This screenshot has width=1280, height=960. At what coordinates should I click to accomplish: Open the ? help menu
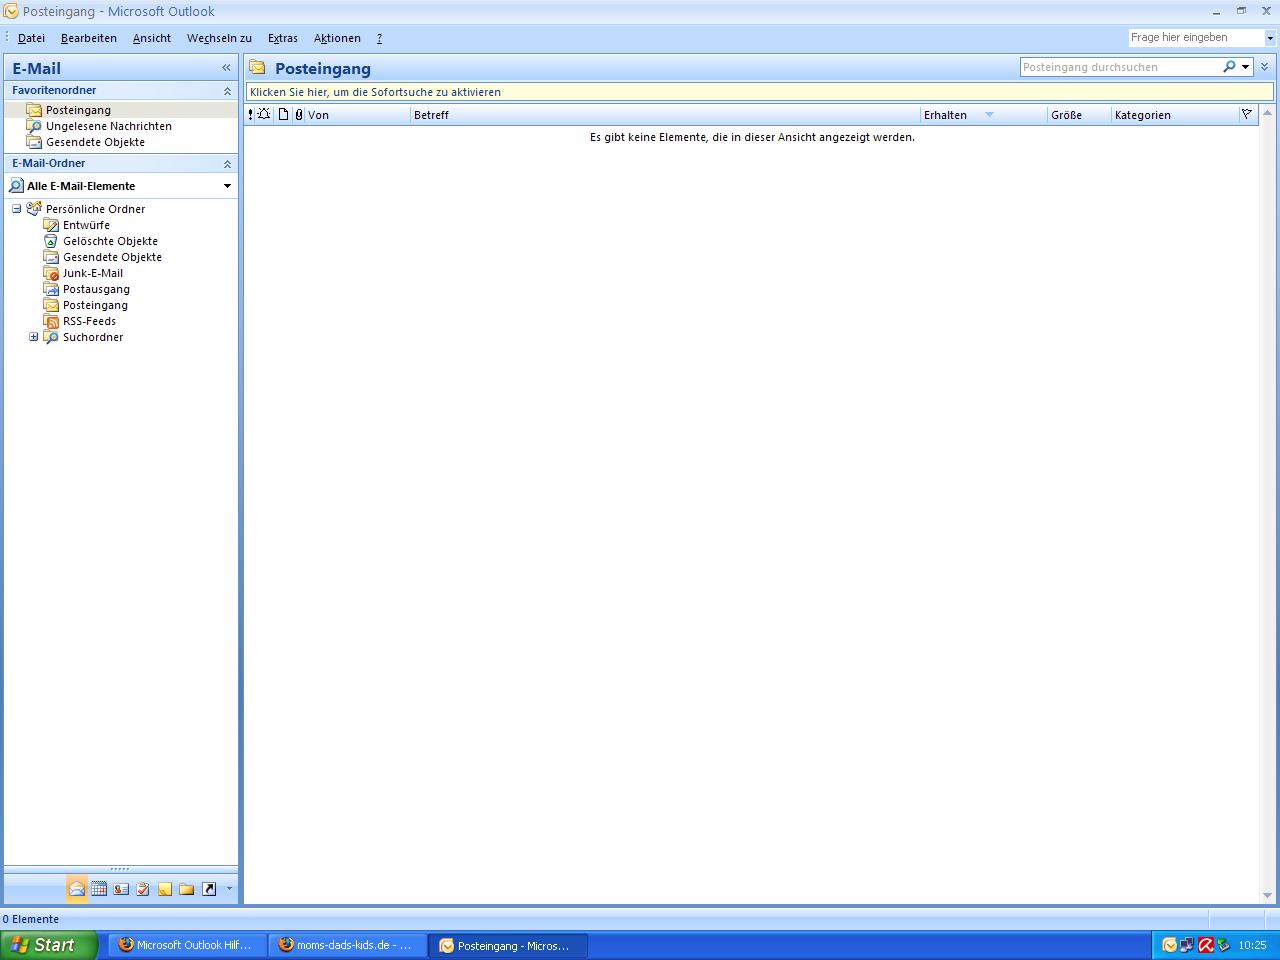pyautogui.click(x=379, y=38)
